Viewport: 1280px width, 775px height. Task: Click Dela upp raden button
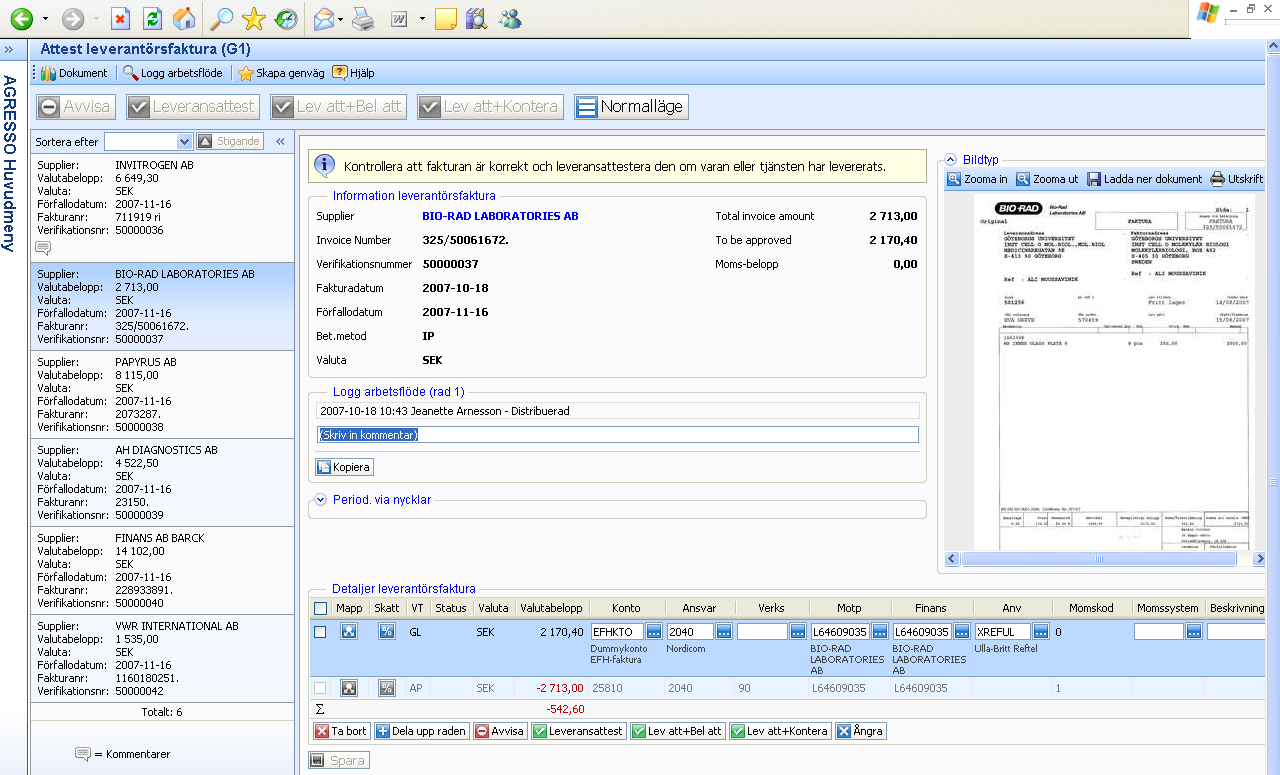tap(421, 731)
